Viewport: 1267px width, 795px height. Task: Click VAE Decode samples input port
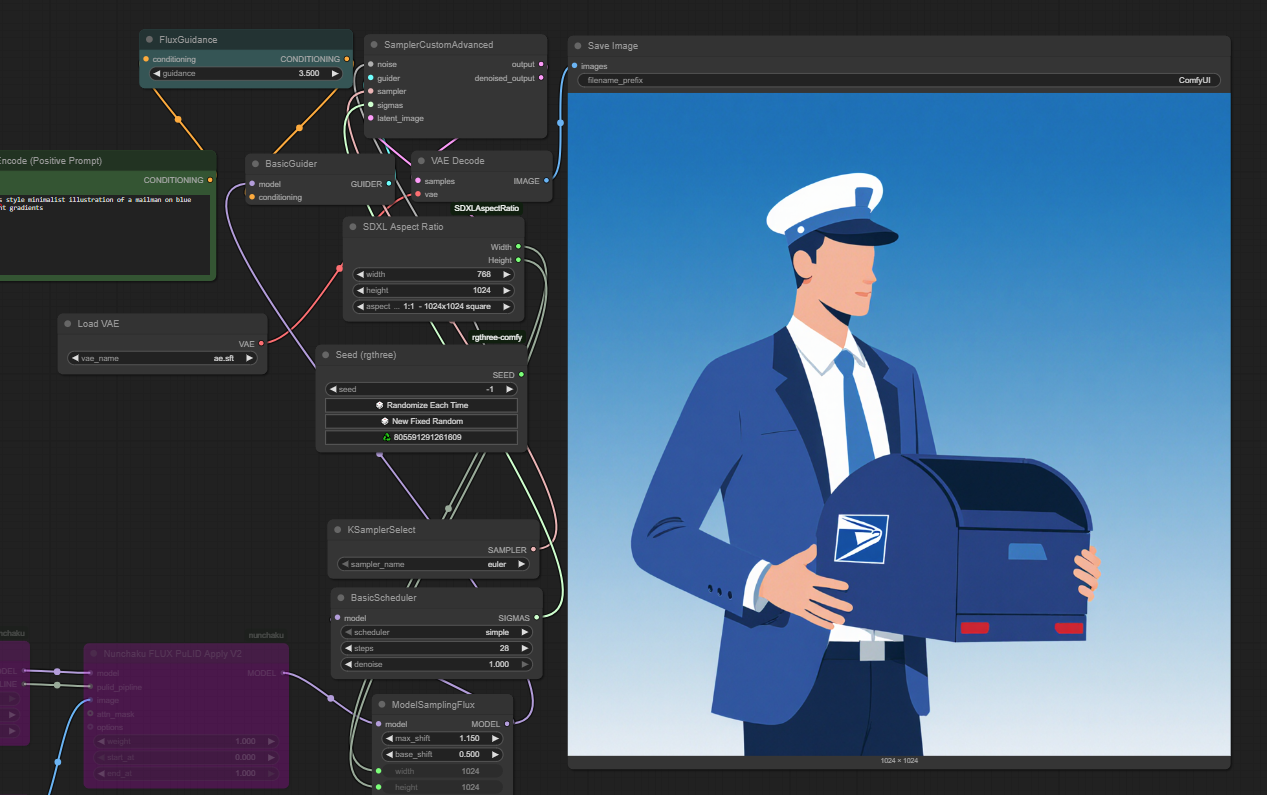click(x=417, y=181)
